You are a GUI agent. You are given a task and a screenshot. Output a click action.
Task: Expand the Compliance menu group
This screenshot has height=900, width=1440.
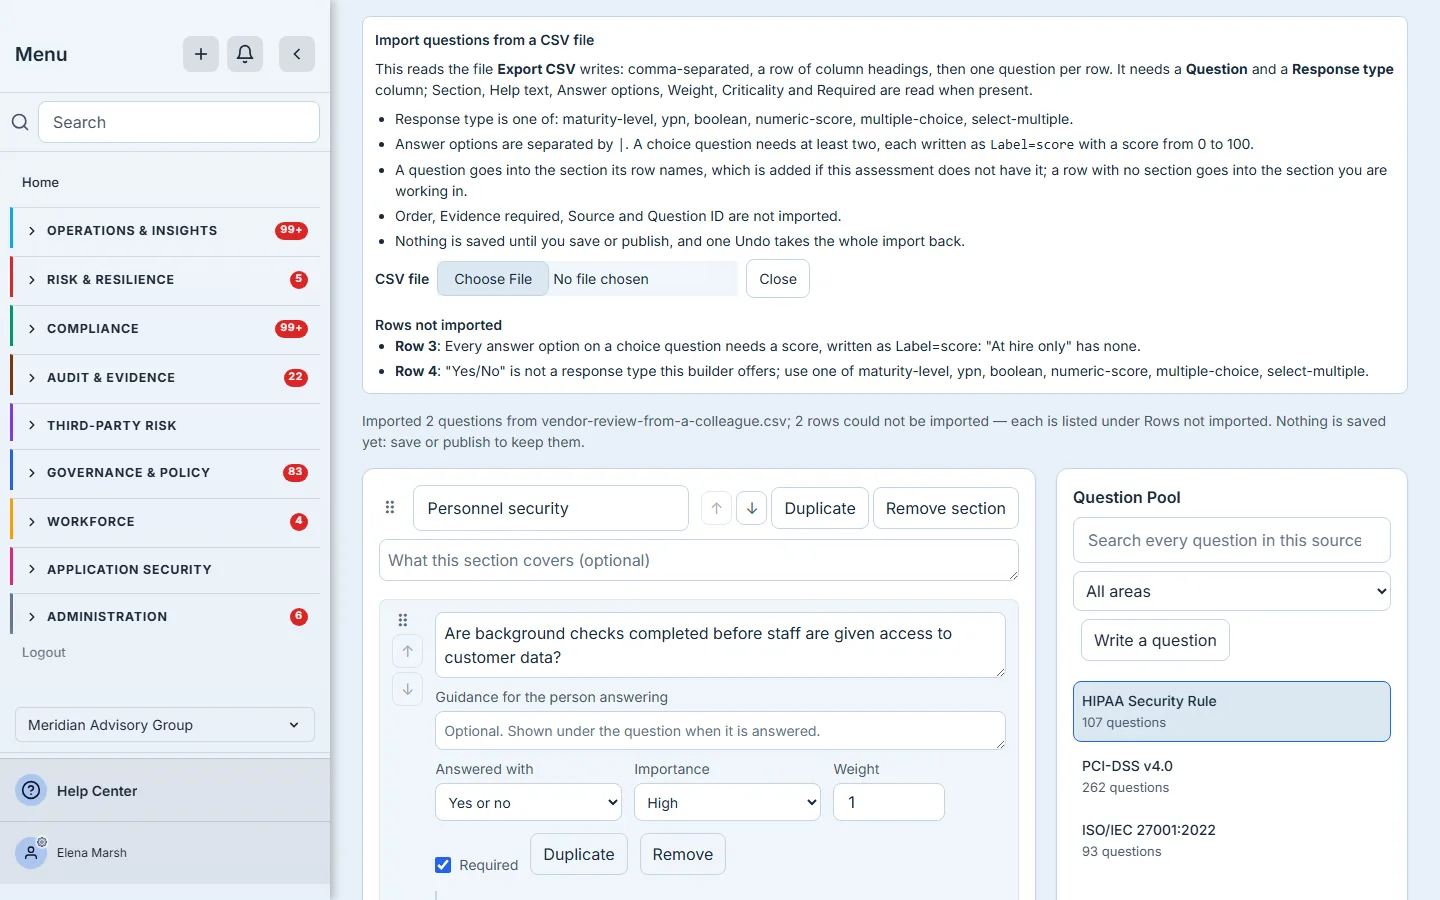tap(165, 329)
